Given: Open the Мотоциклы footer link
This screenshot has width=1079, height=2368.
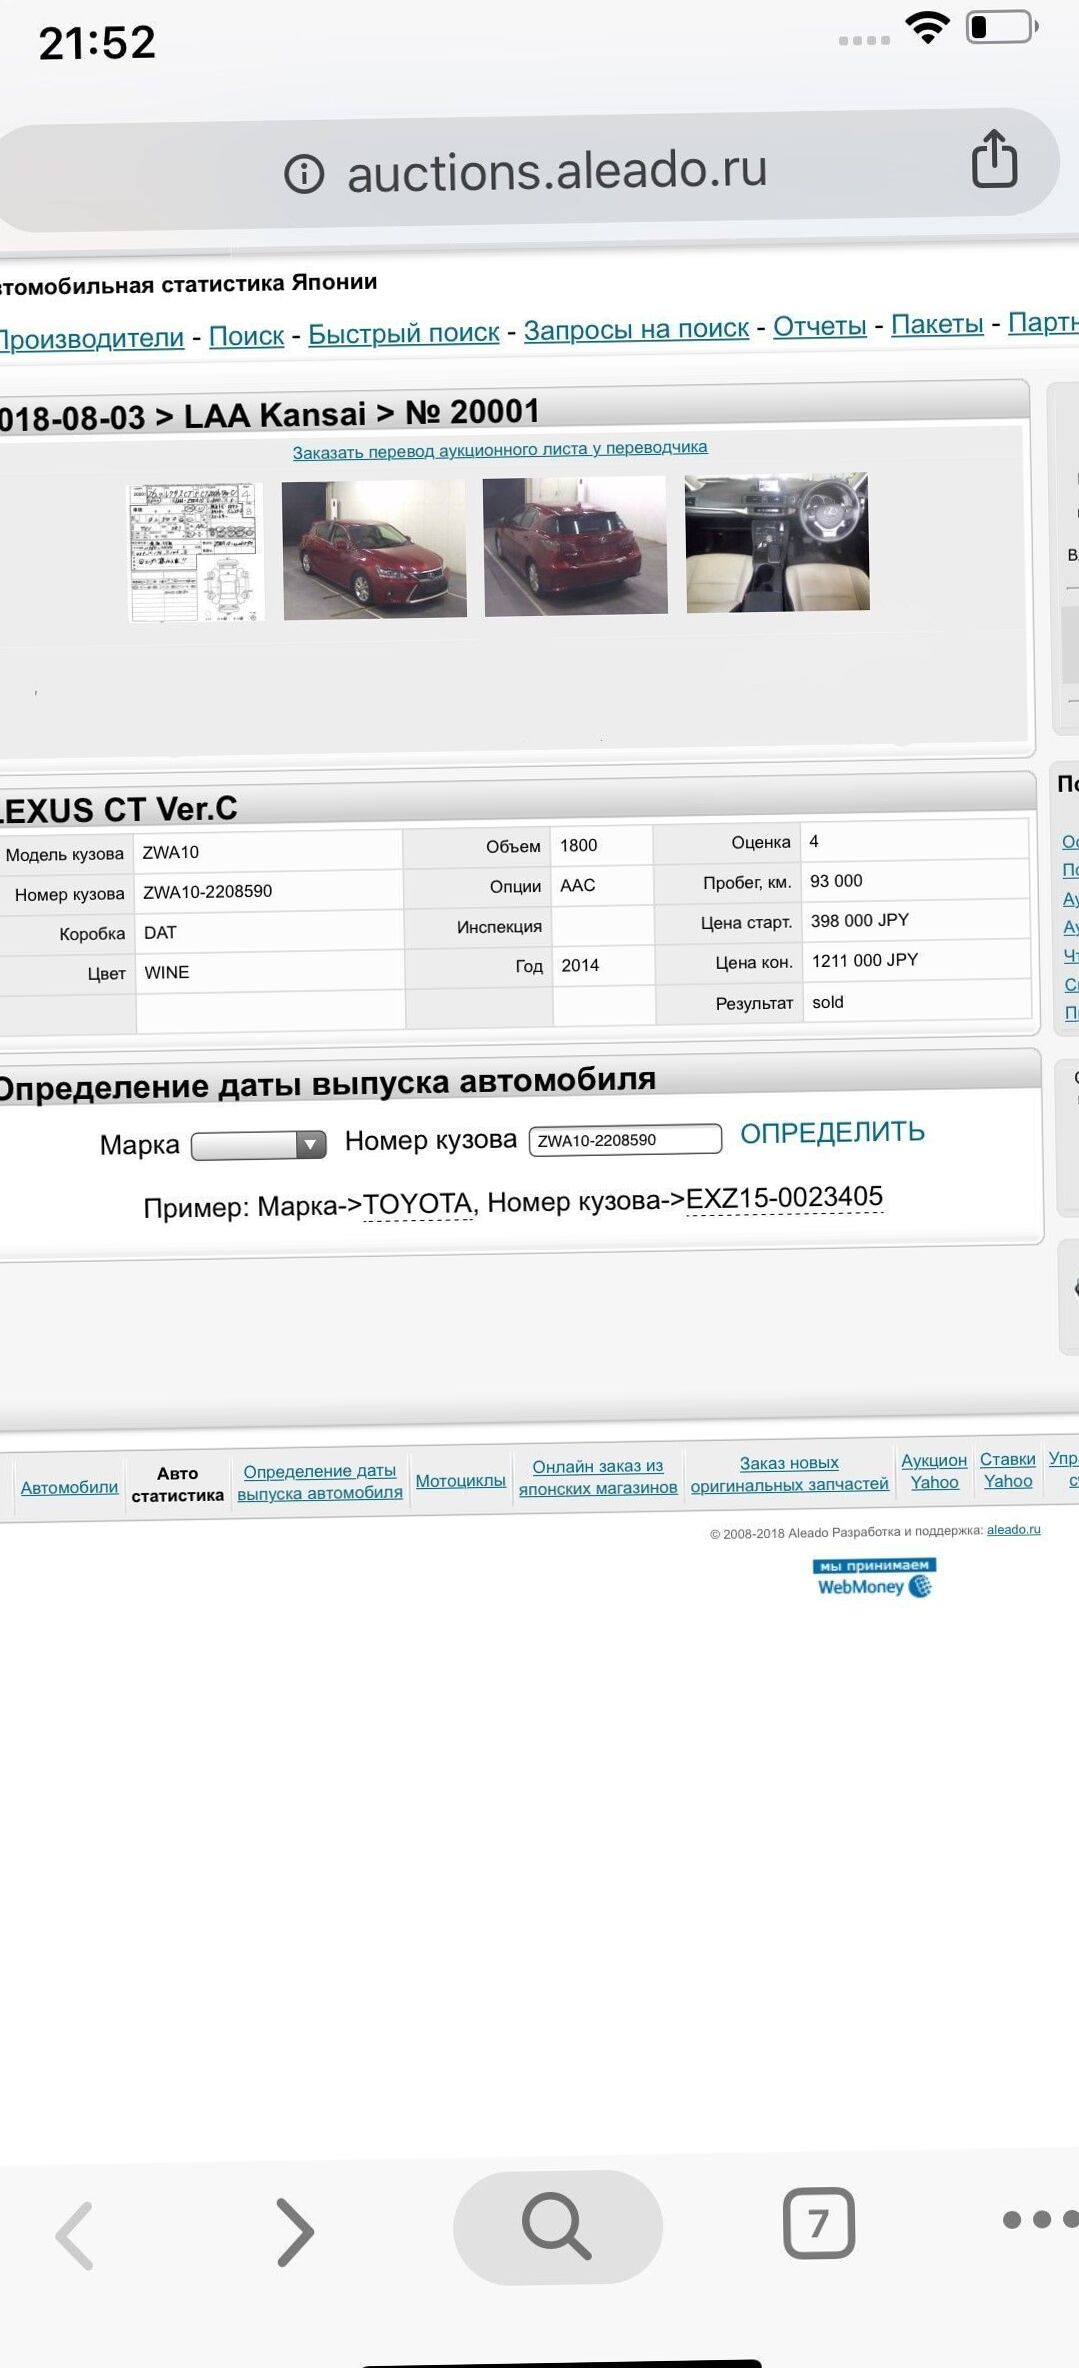Looking at the screenshot, I should tap(460, 1480).
